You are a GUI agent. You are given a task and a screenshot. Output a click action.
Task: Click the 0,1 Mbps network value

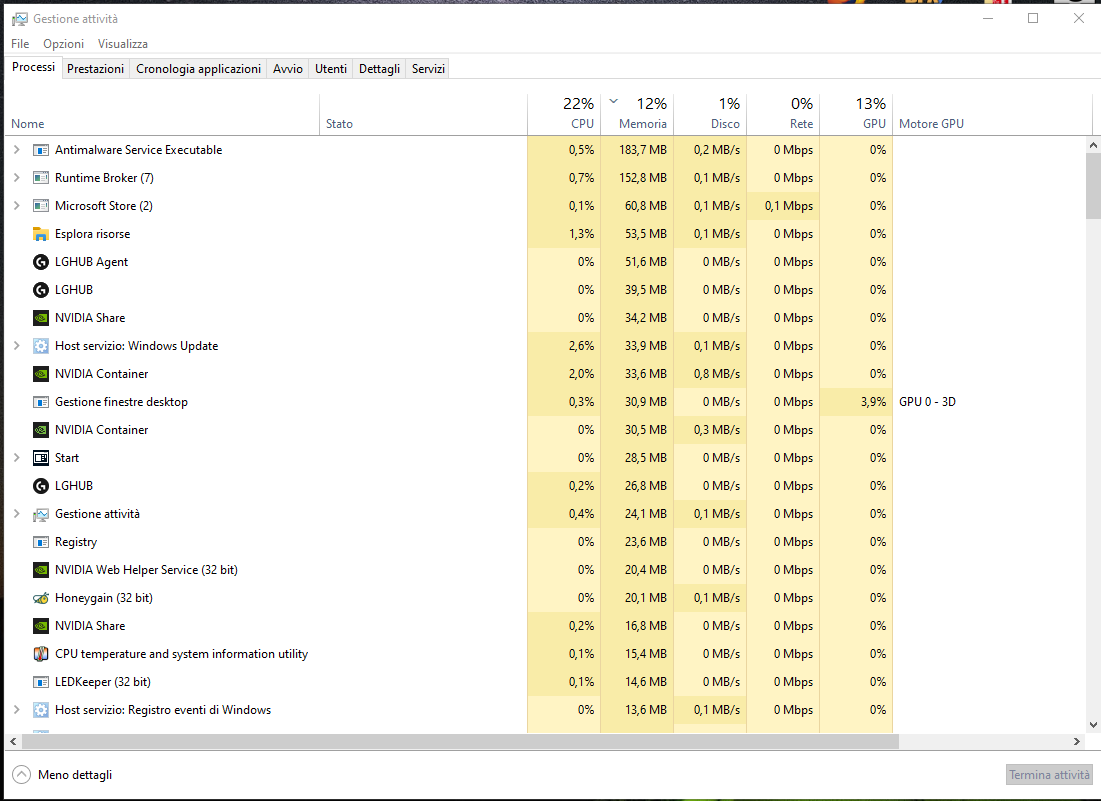coord(789,206)
